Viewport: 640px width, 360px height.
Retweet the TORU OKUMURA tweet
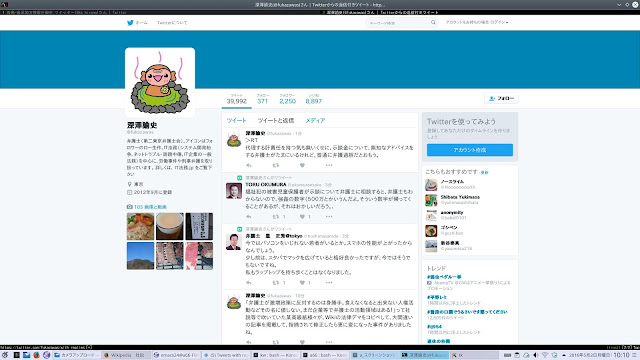click(x=276, y=217)
